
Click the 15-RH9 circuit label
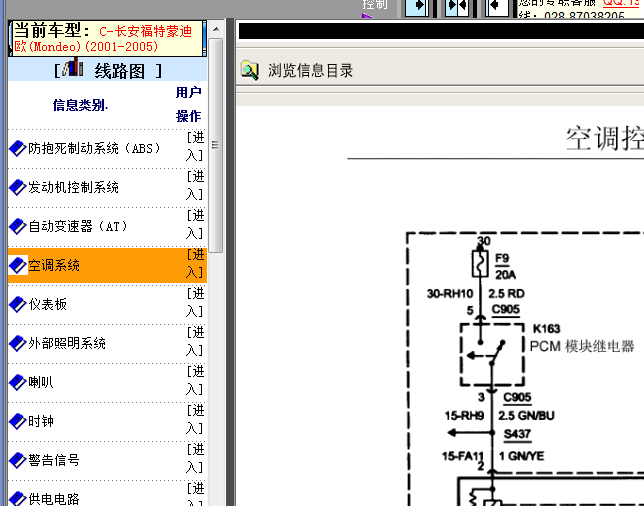tap(465, 416)
